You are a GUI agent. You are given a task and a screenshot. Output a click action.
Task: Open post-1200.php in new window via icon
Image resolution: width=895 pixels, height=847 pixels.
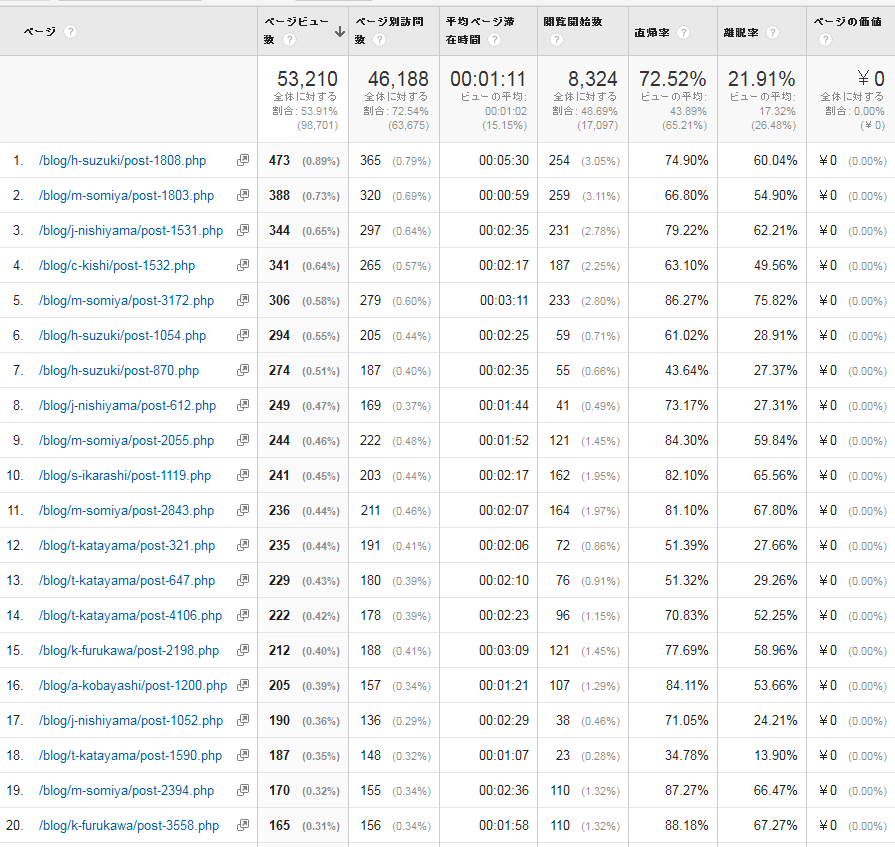242,685
